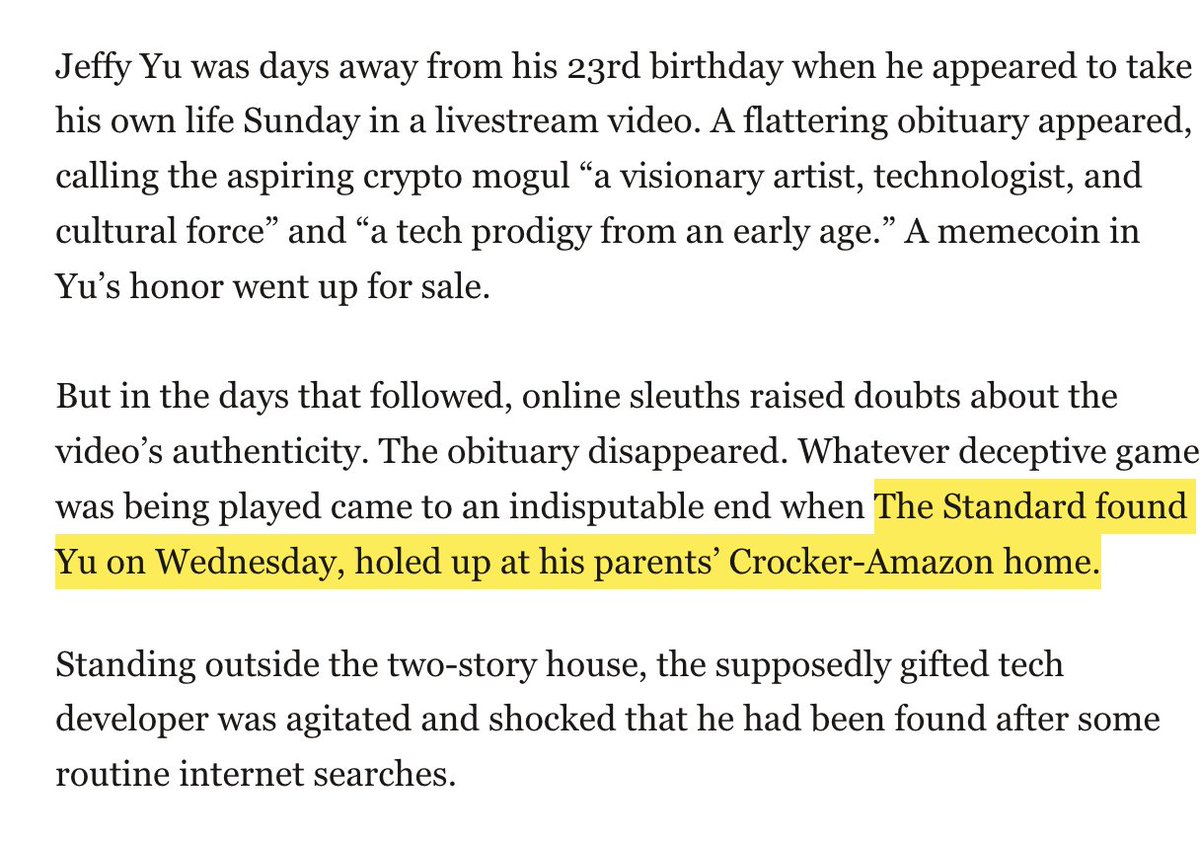Click the highlighted phrase 'The Standard found'
Image resolution: width=1200 pixels, height=841 pixels.
[1031, 506]
